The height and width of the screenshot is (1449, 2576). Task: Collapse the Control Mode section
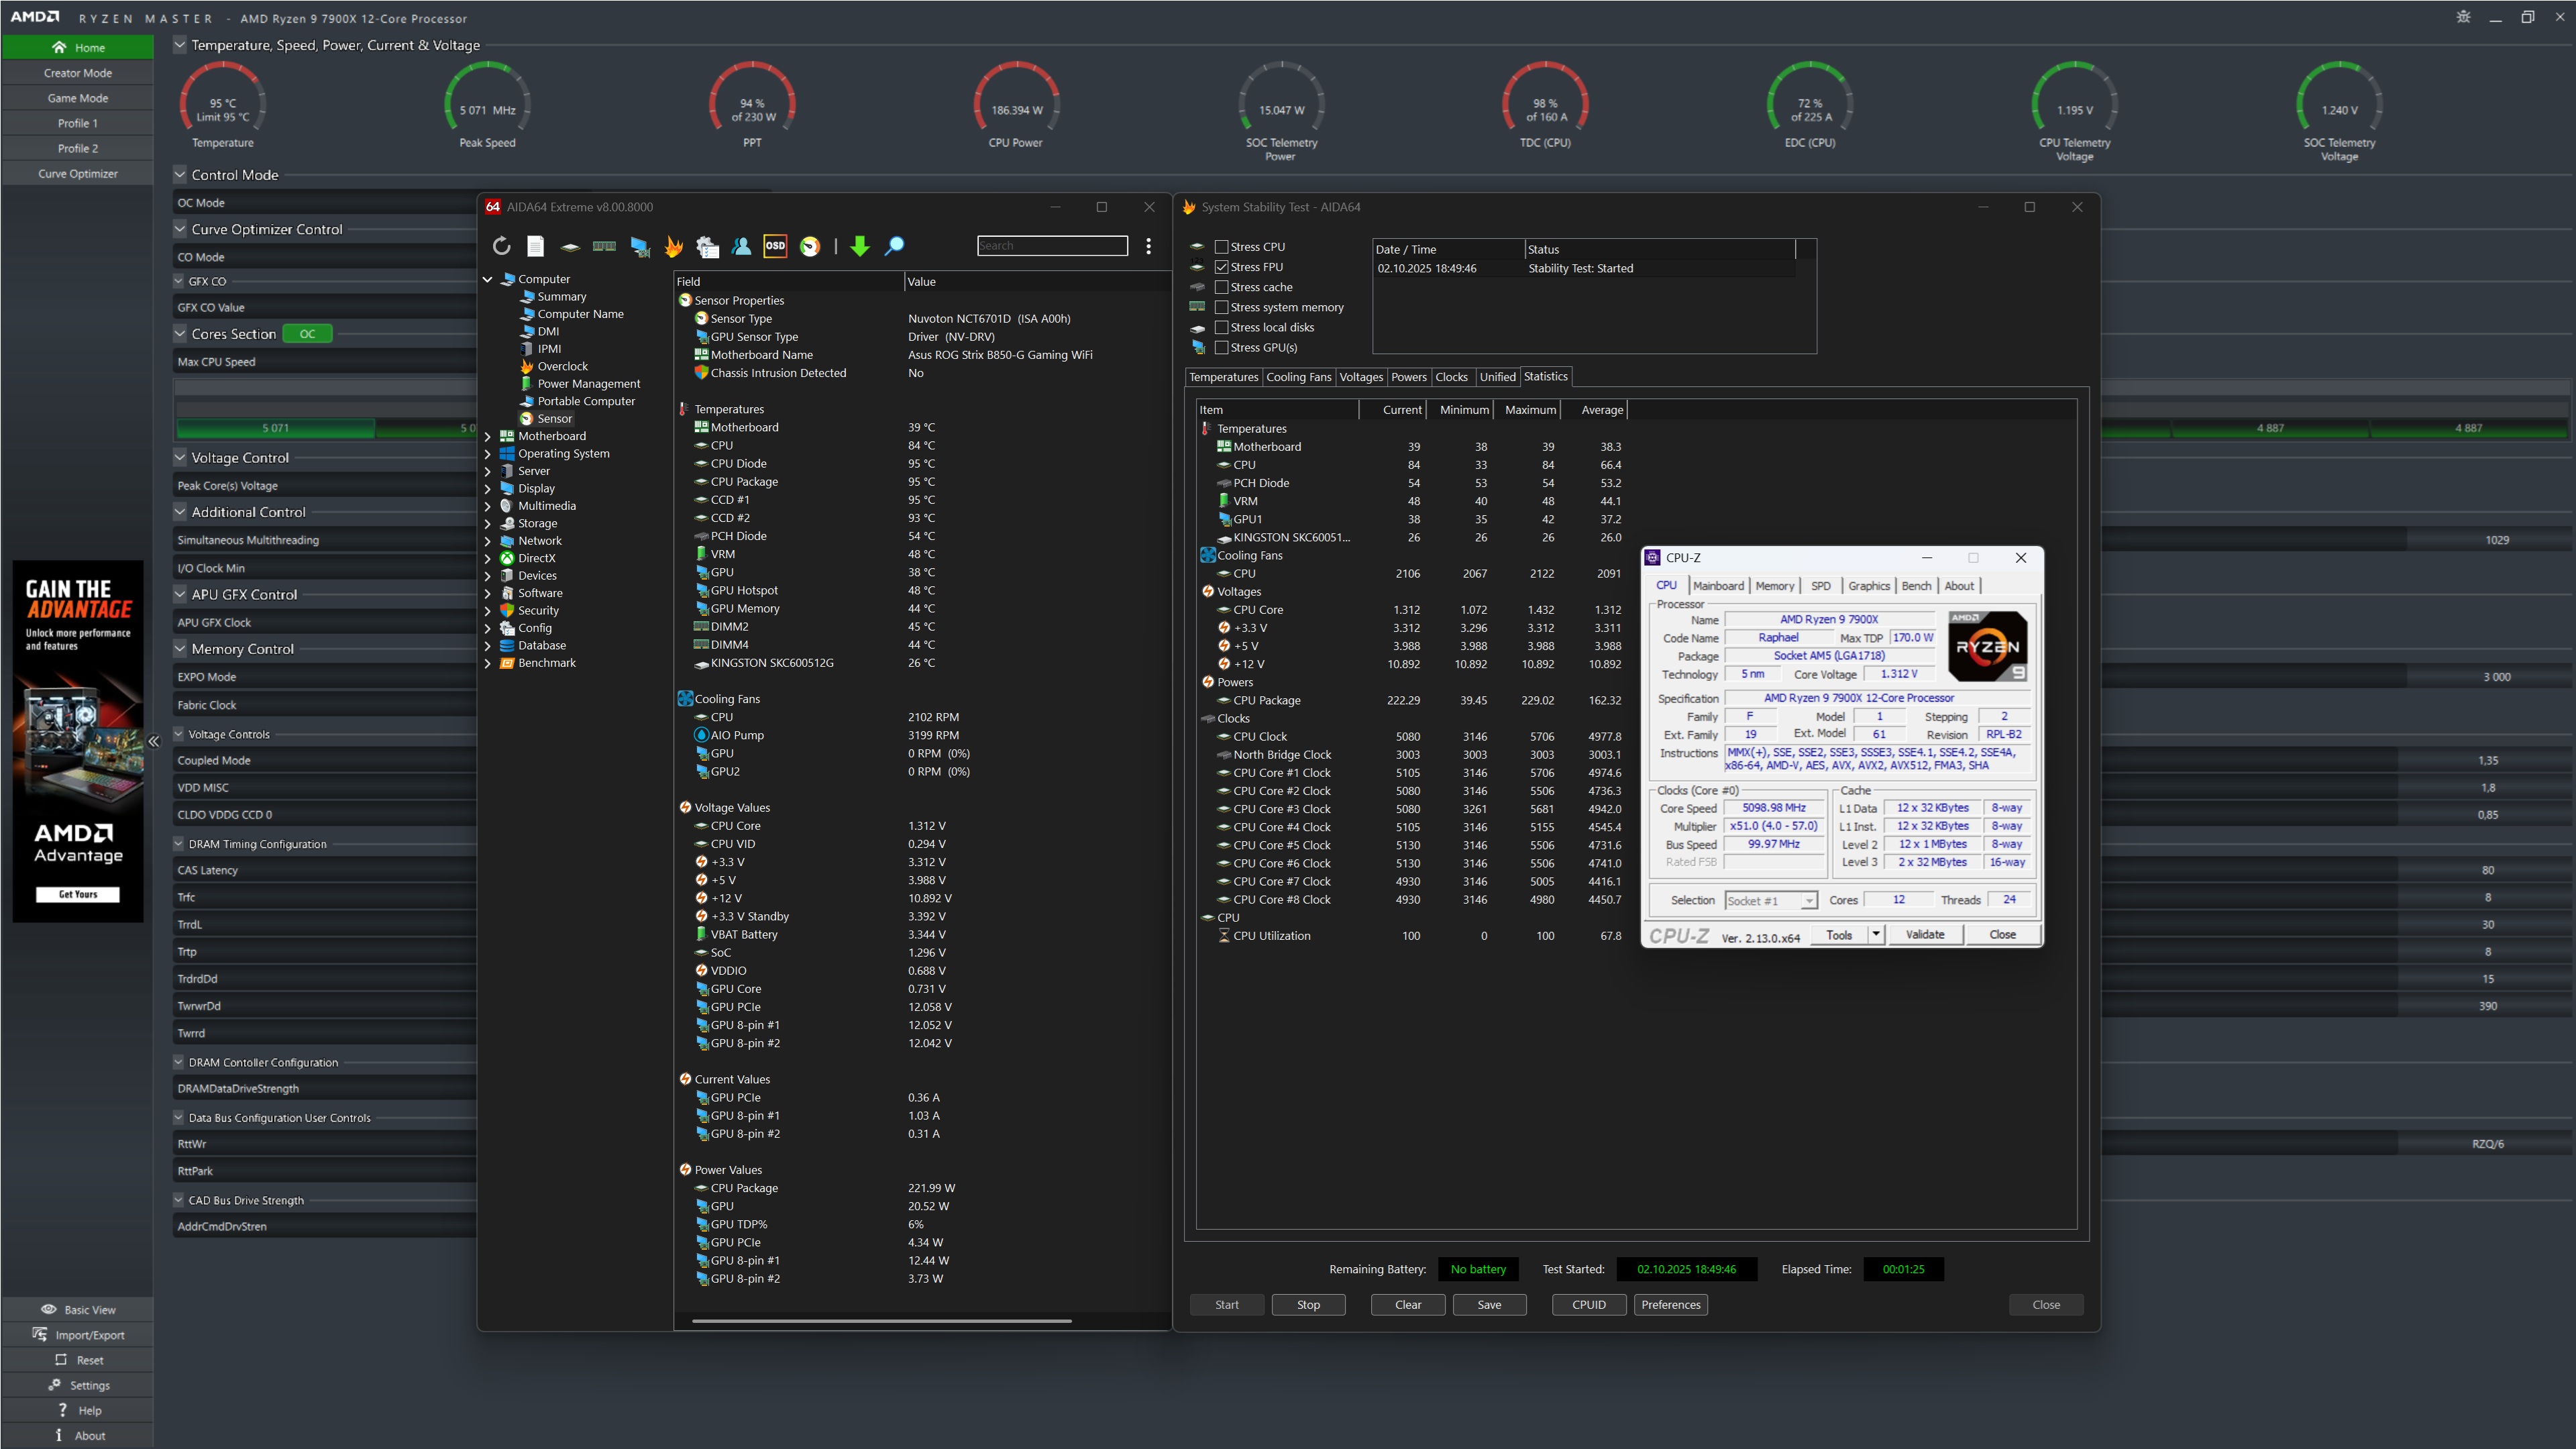[180, 175]
